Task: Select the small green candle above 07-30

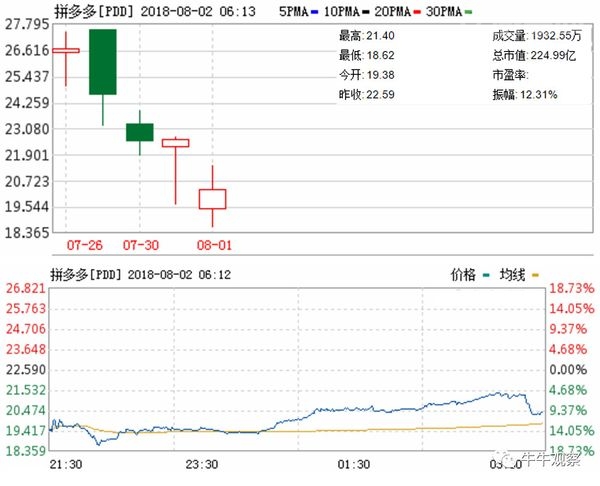Action: click(x=139, y=132)
